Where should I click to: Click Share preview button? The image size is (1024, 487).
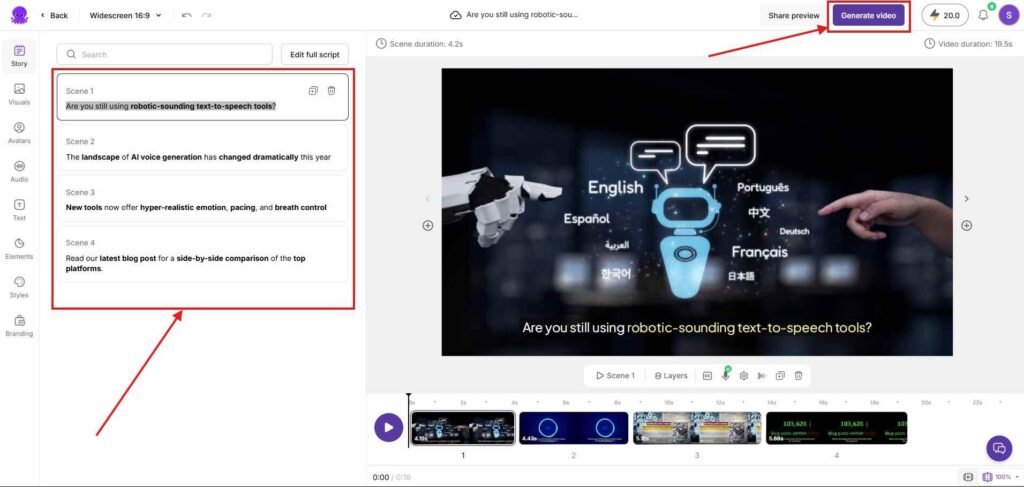(793, 15)
